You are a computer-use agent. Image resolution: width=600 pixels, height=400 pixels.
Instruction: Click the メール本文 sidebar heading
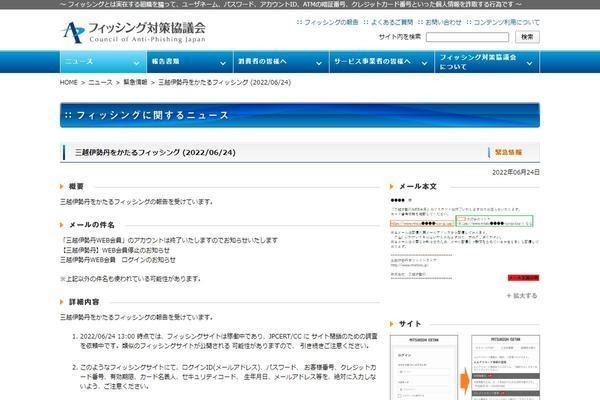(417, 186)
